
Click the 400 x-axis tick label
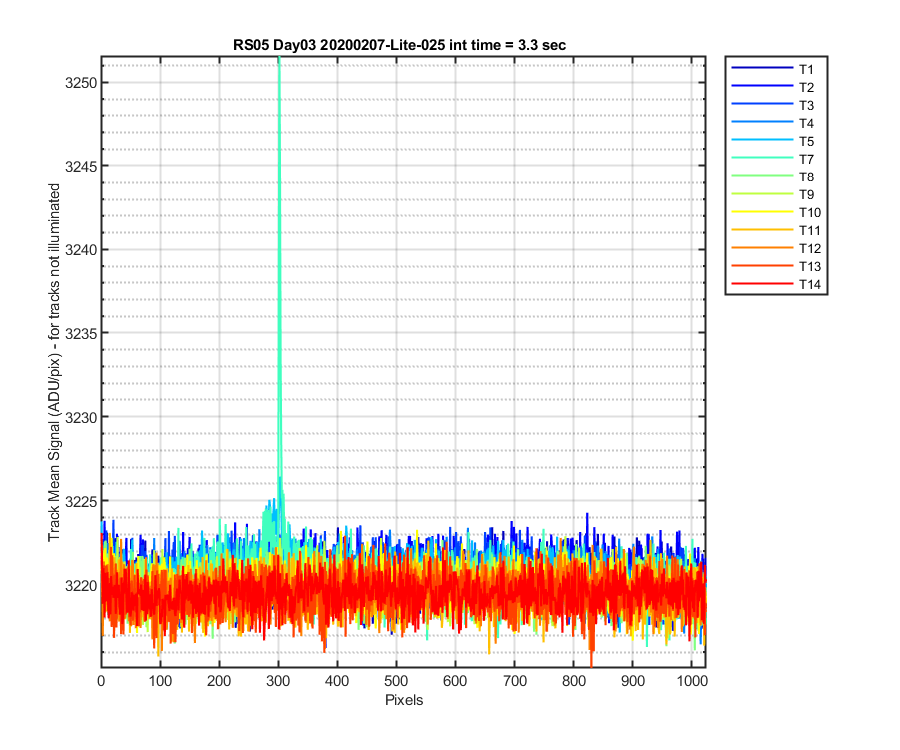click(x=337, y=681)
